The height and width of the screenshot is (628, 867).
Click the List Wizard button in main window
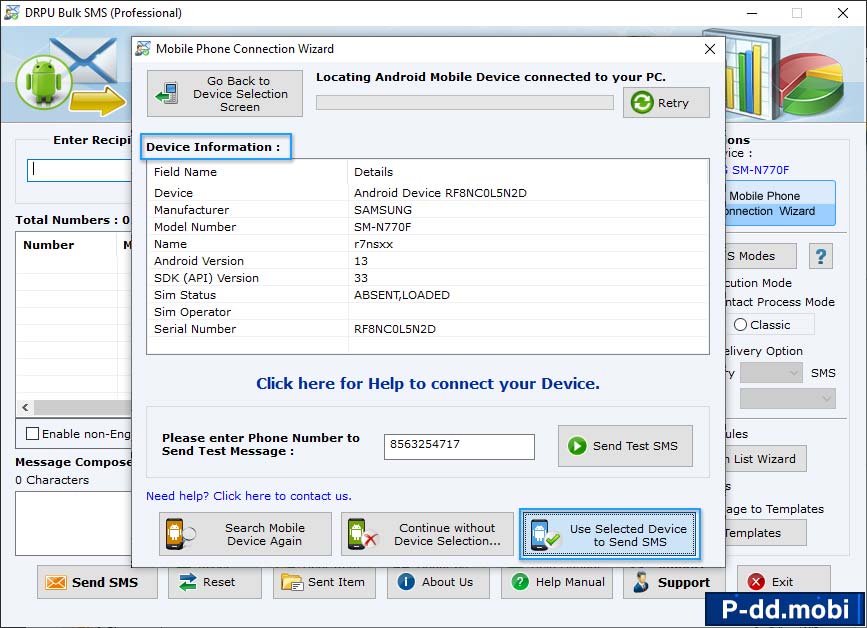(766, 459)
